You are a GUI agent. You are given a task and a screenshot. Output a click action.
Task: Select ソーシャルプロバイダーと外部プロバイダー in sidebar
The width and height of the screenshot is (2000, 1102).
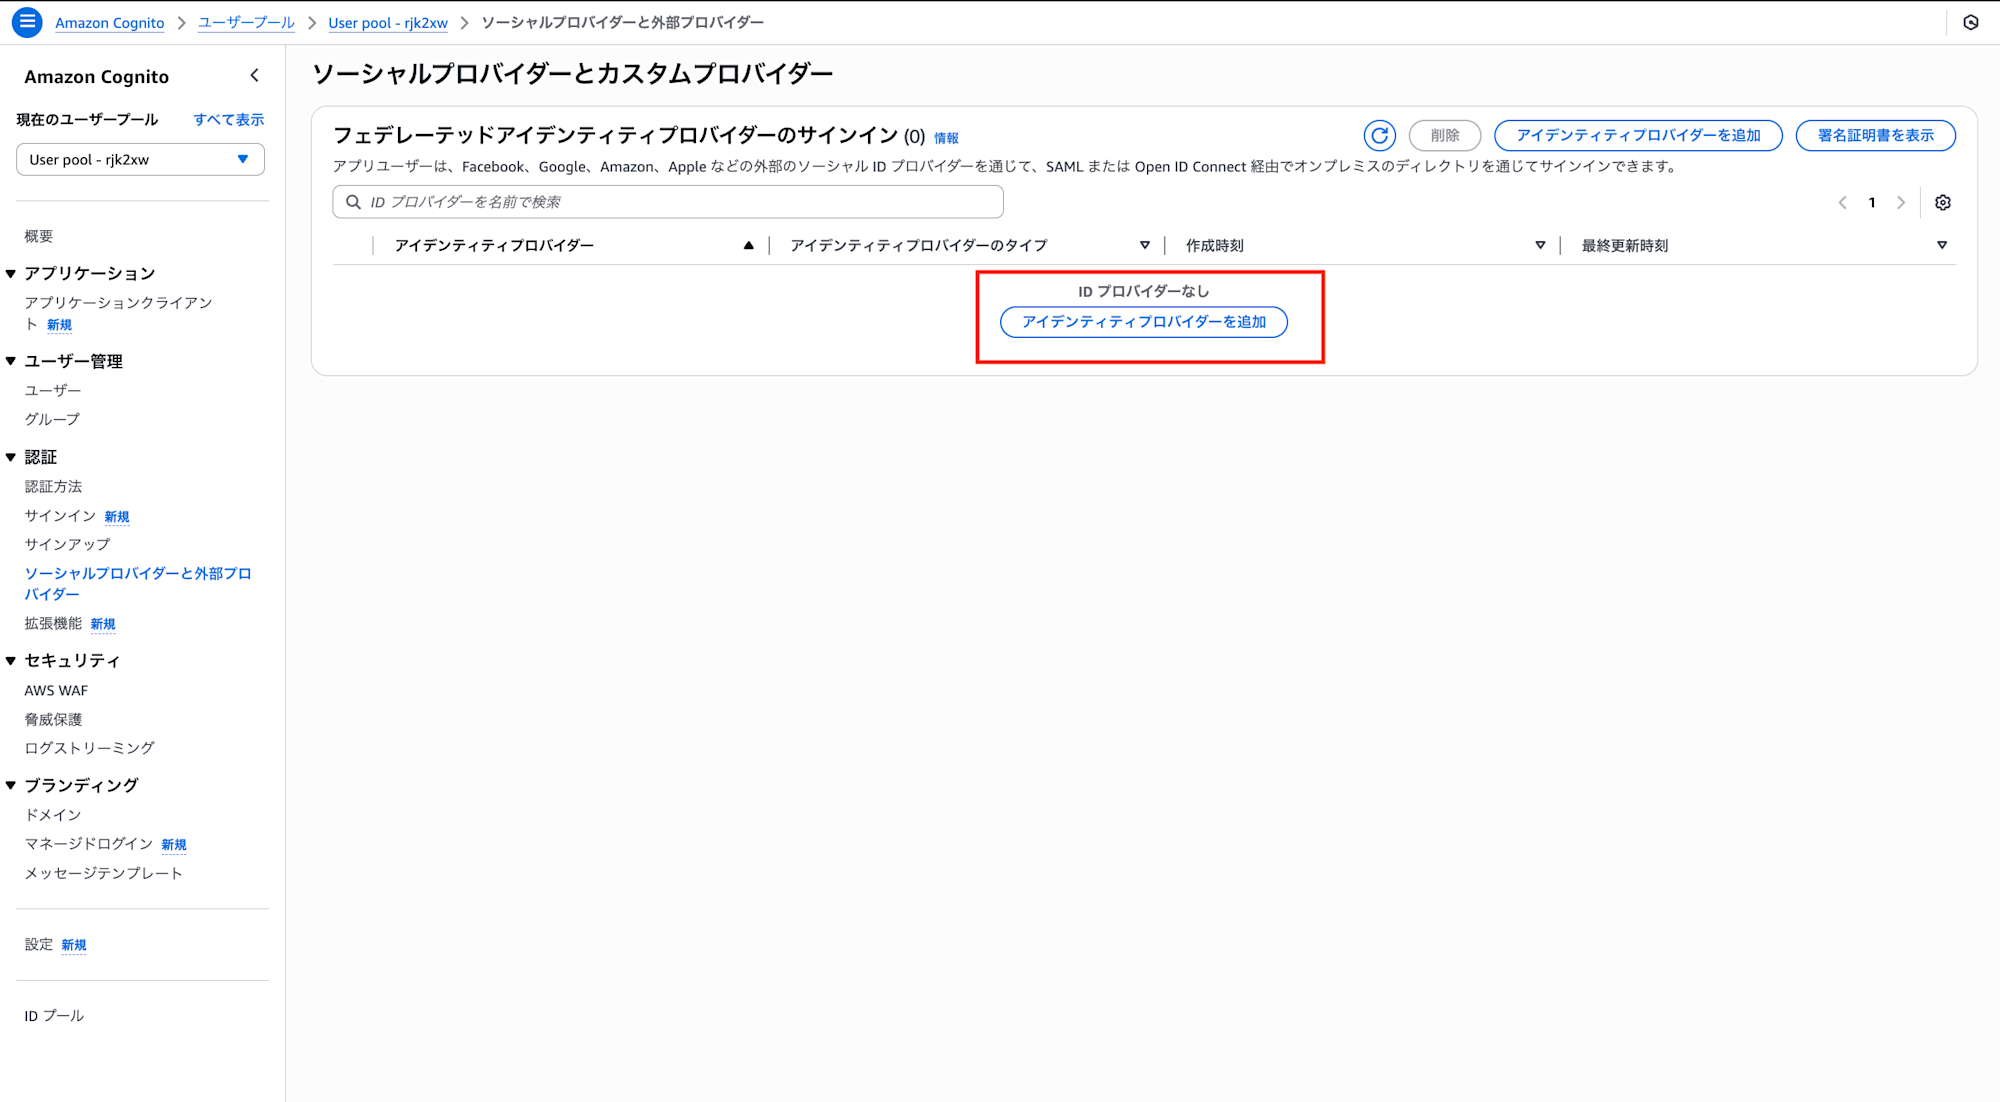pos(138,583)
